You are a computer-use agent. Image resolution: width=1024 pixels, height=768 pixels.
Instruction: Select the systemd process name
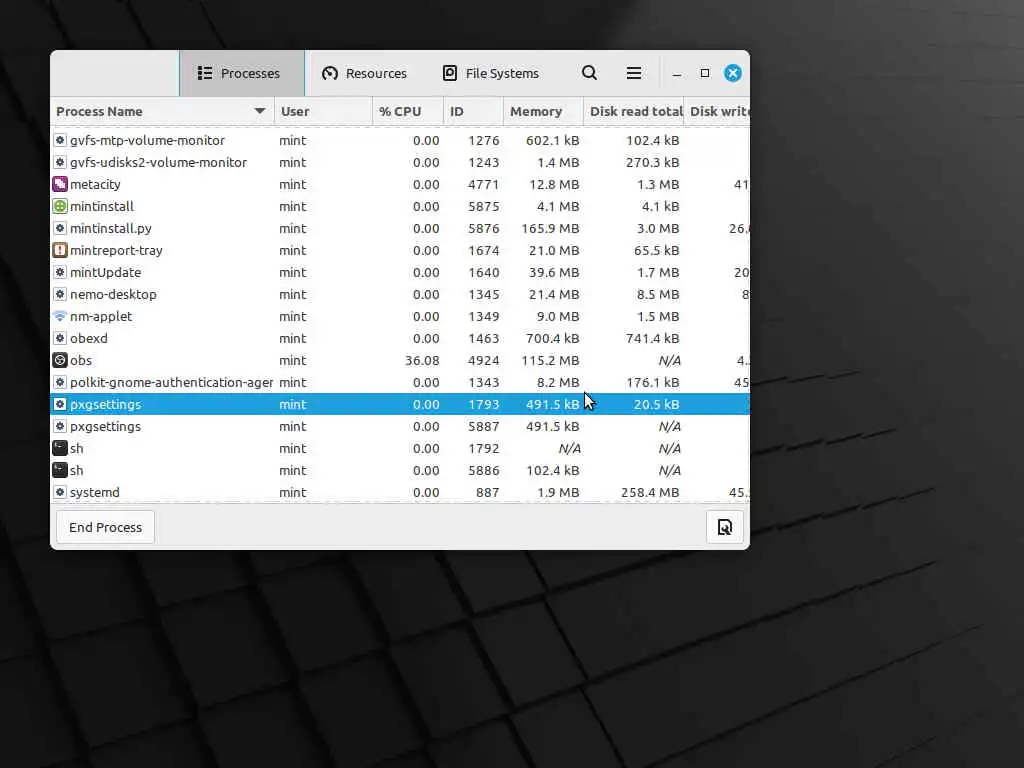click(95, 492)
